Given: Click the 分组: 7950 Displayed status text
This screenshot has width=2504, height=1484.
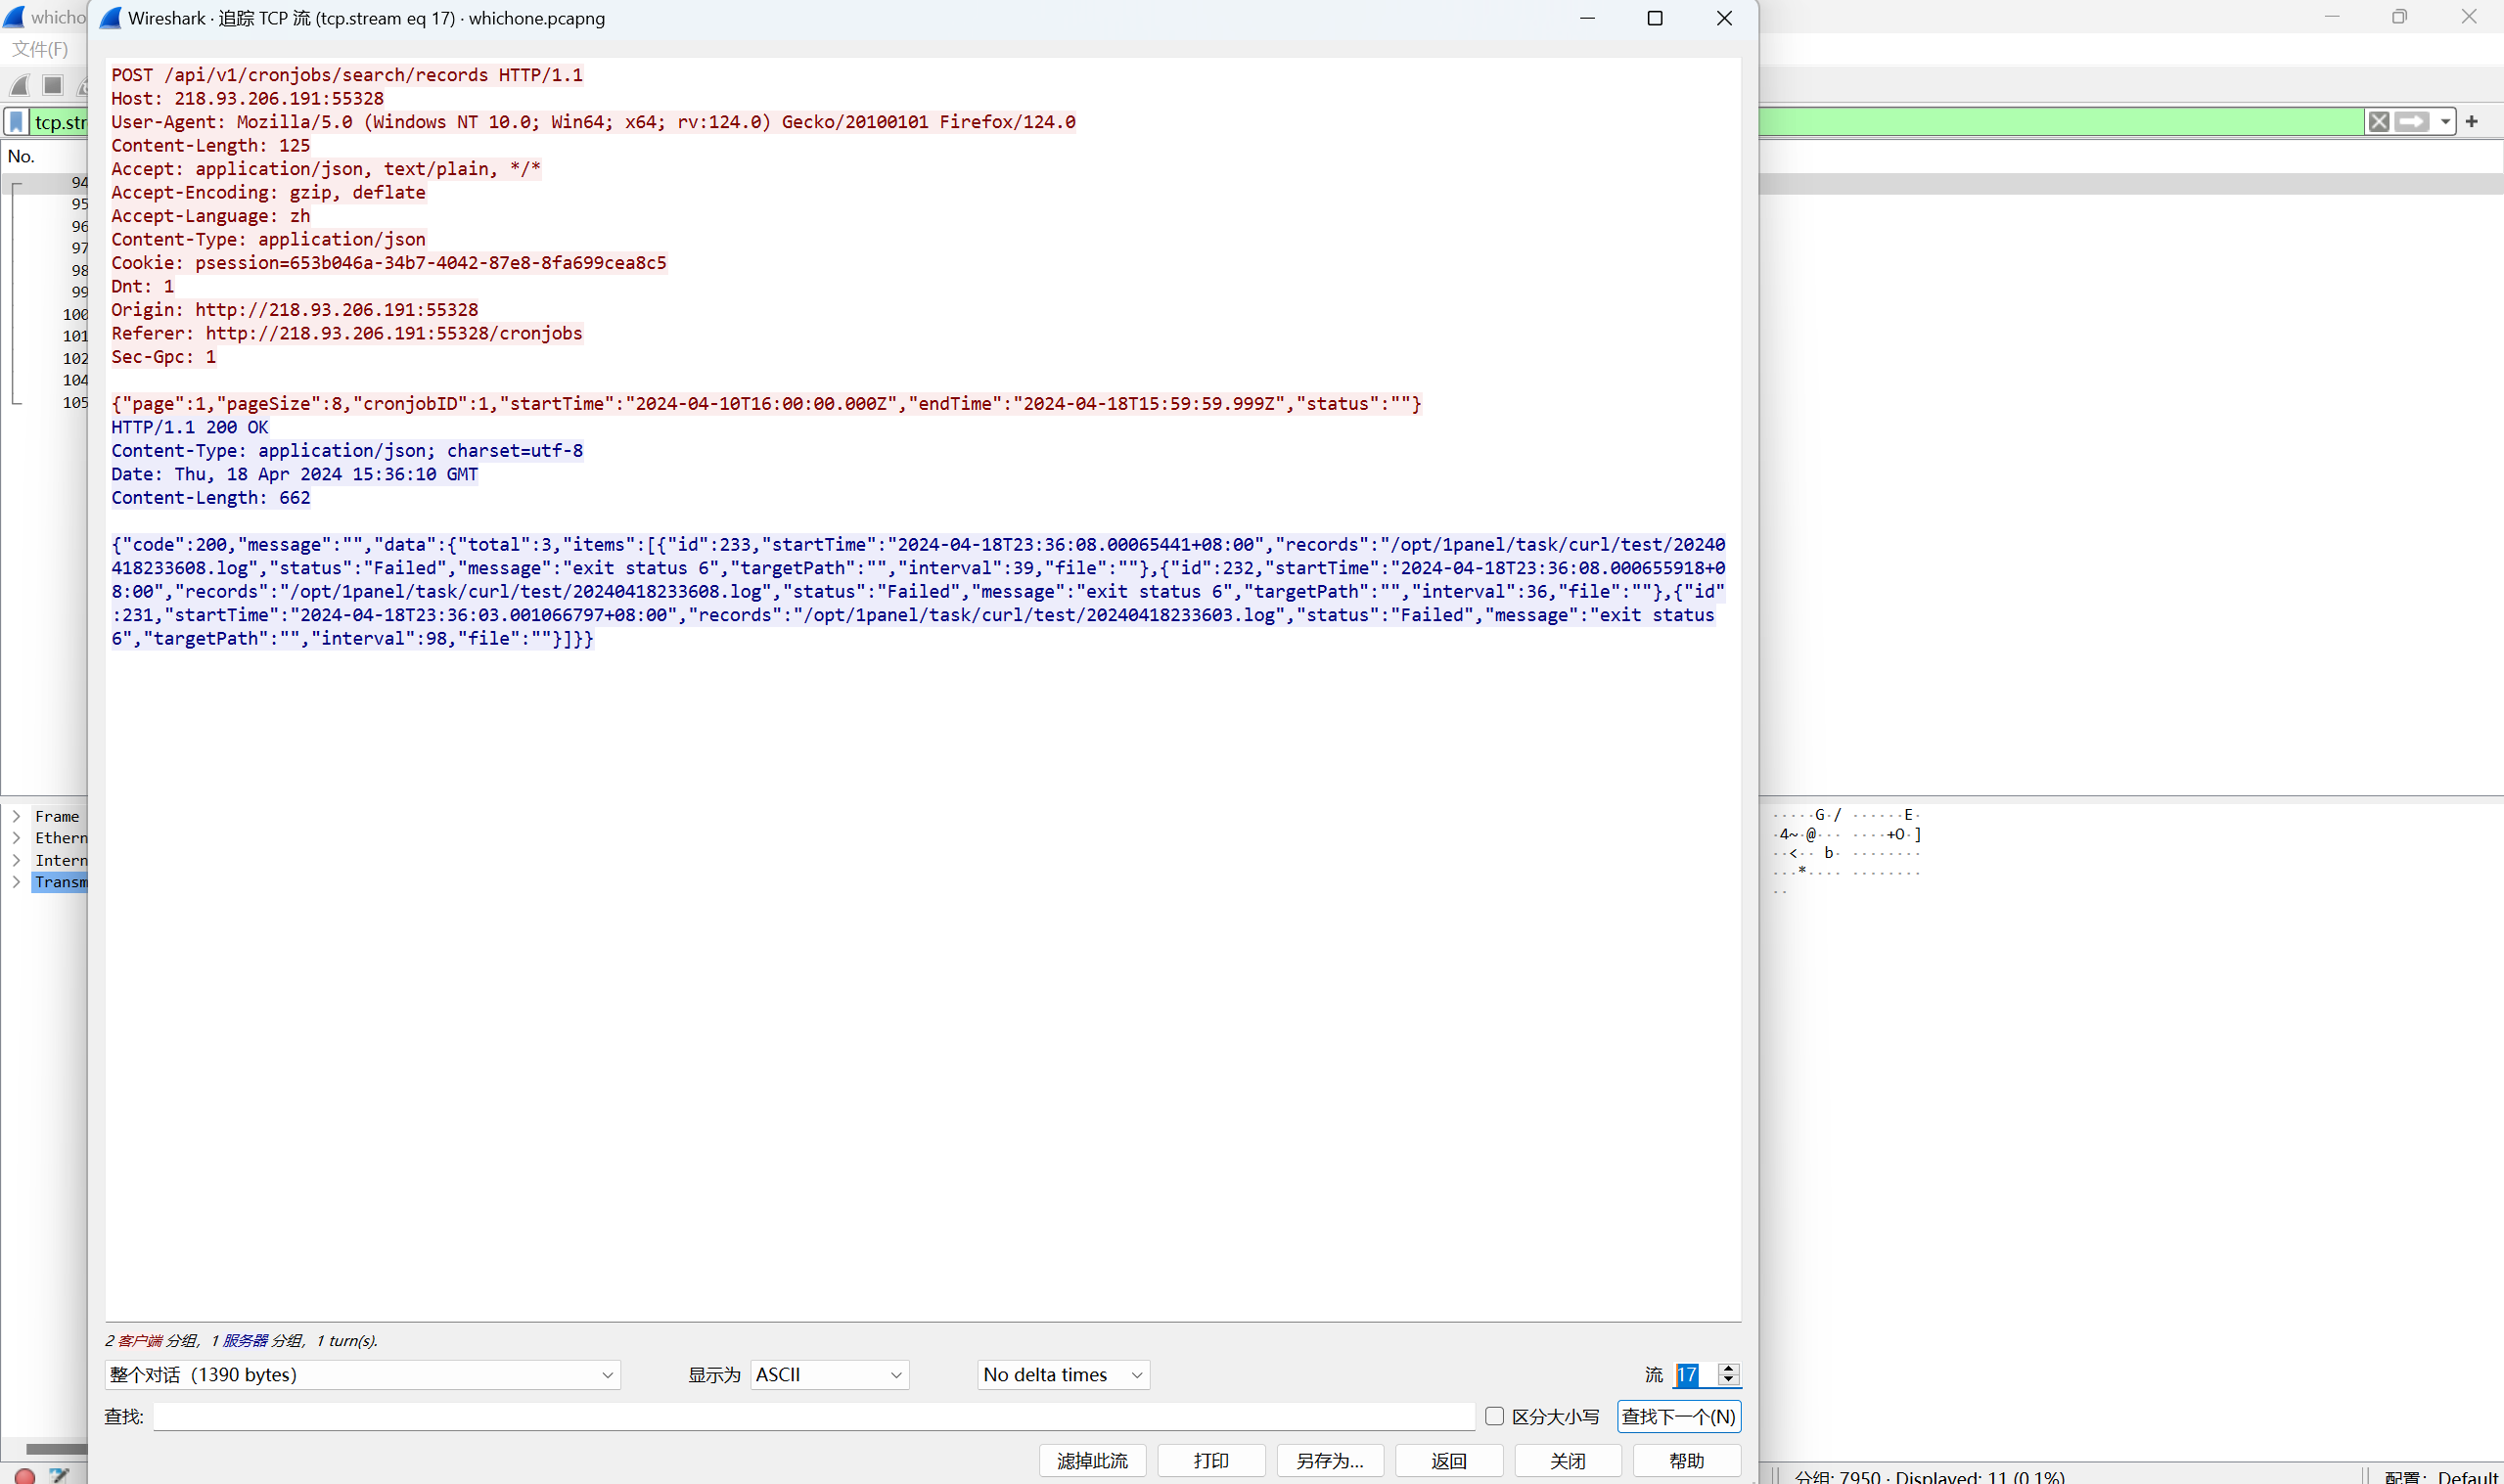Looking at the screenshot, I should pos(1929,1476).
